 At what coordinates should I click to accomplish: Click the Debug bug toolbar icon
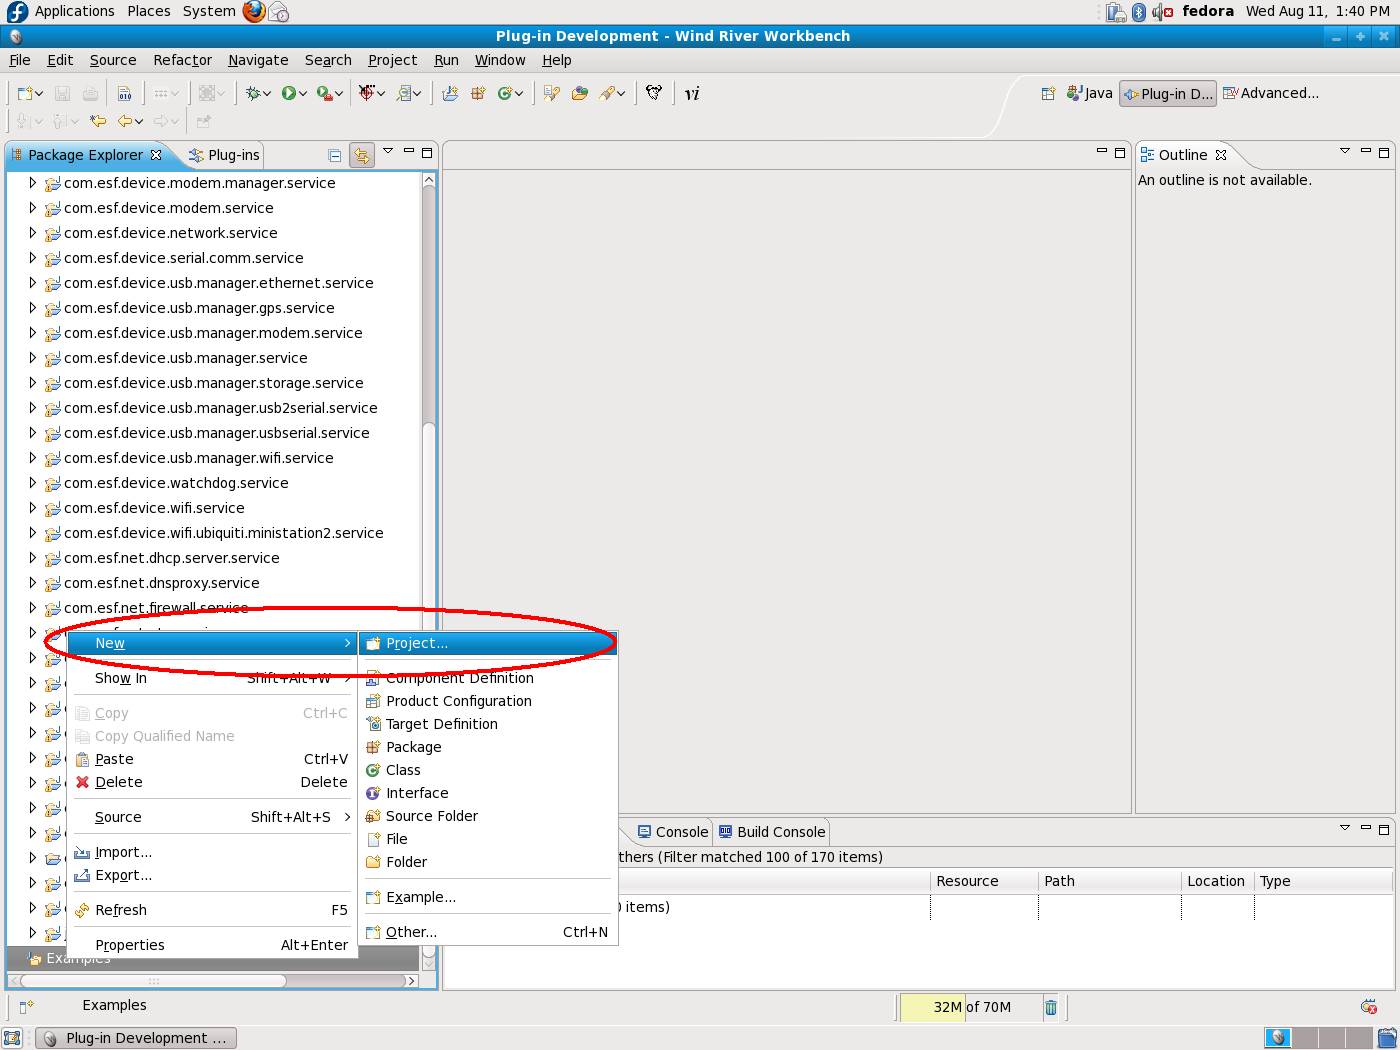[254, 93]
